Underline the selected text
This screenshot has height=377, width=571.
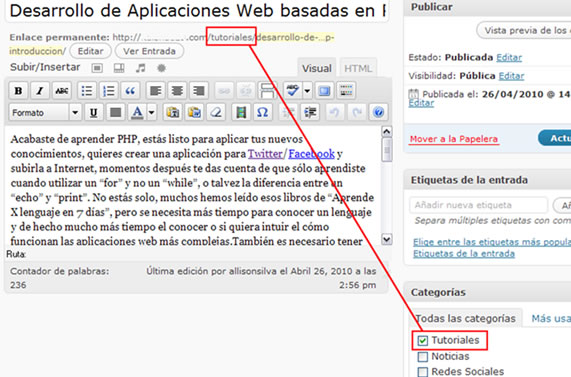coord(94,113)
